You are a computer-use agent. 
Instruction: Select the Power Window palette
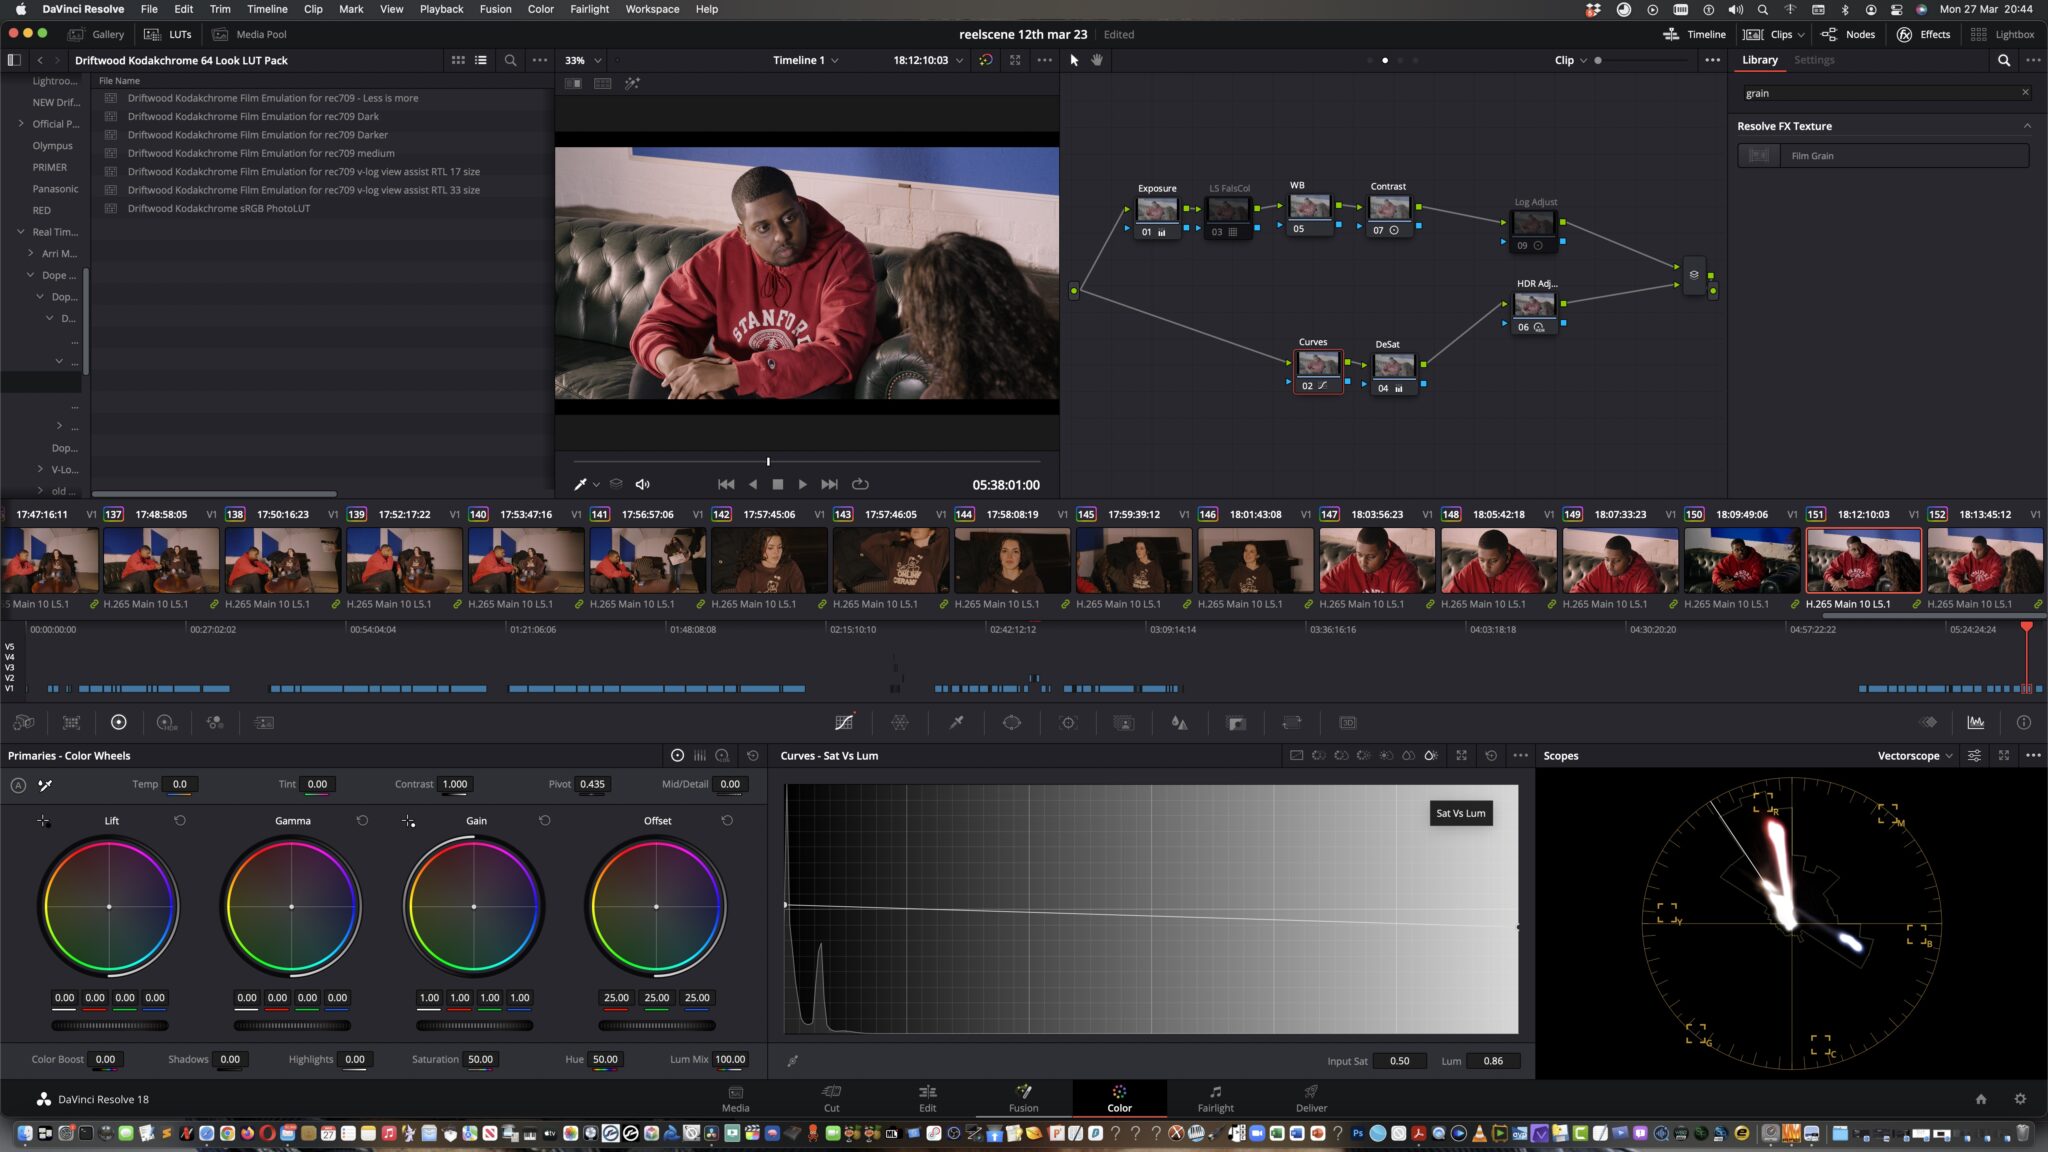[x=1012, y=722]
